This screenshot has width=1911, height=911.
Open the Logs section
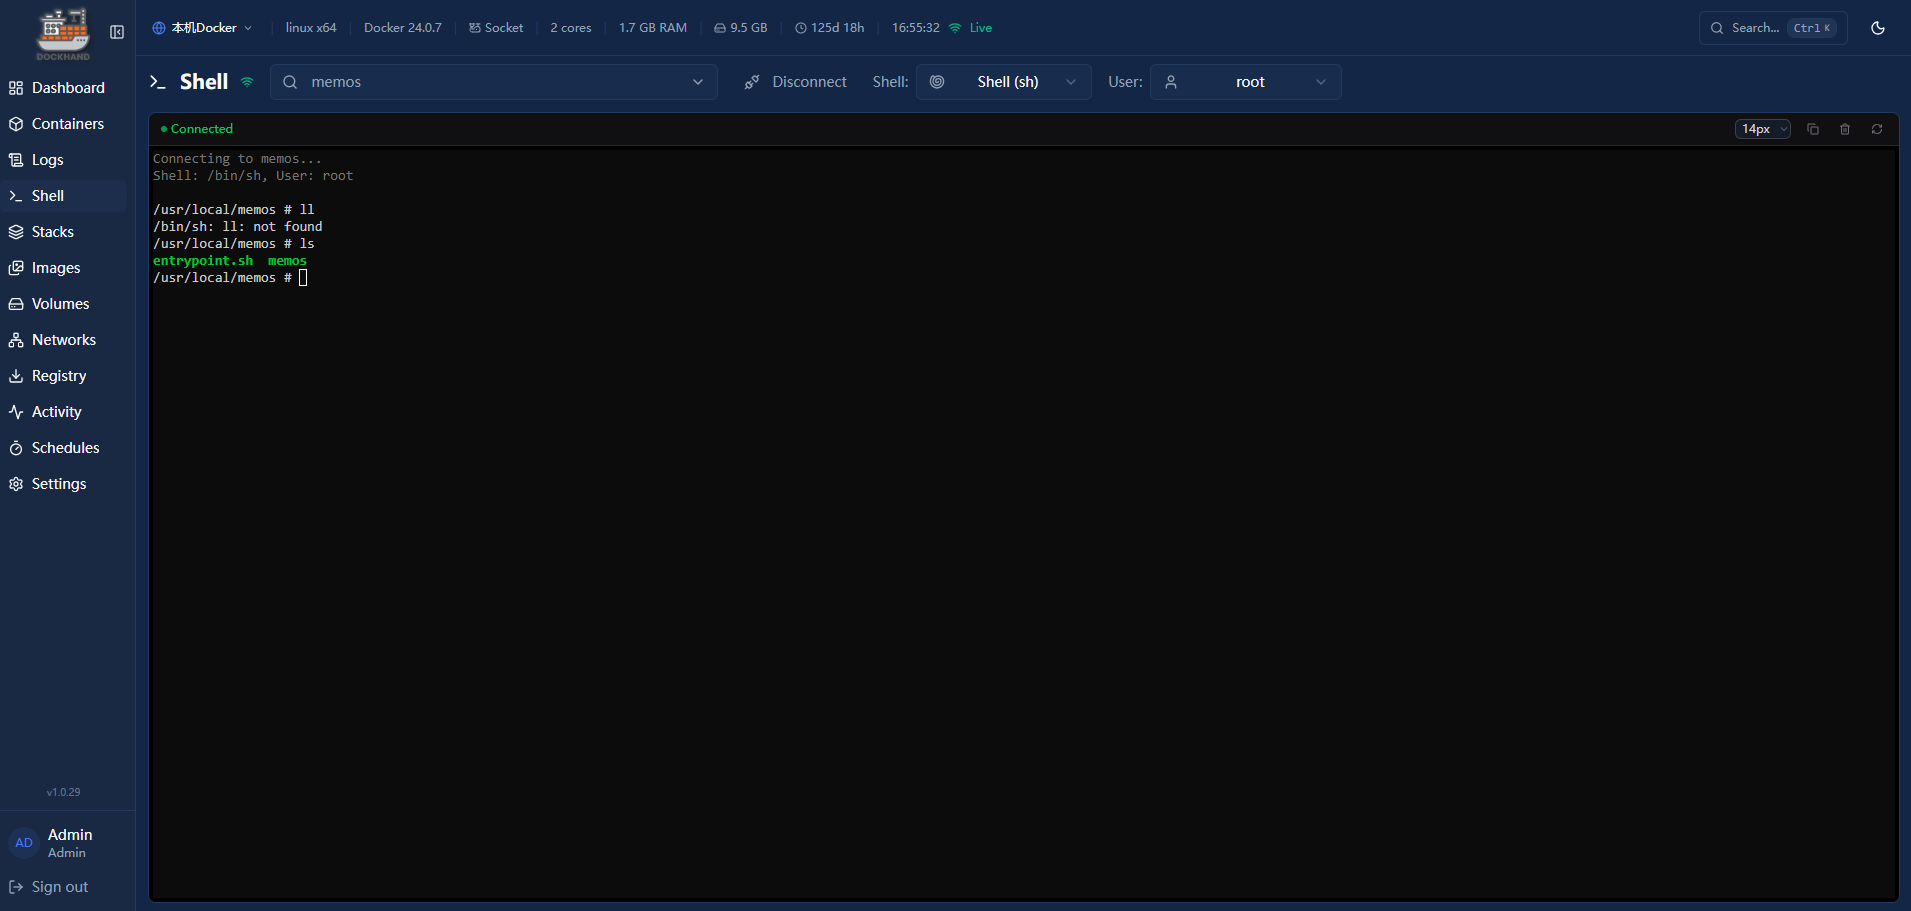click(66, 160)
